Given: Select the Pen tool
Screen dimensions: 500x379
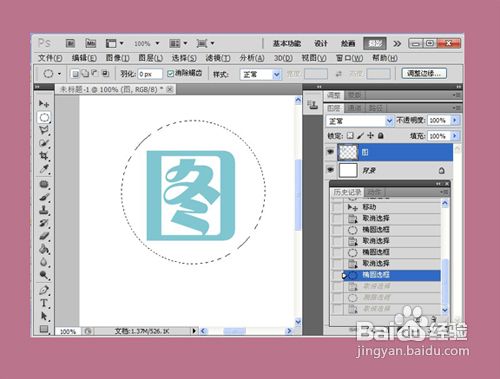Looking at the screenshot, I should tap(44, 290).
